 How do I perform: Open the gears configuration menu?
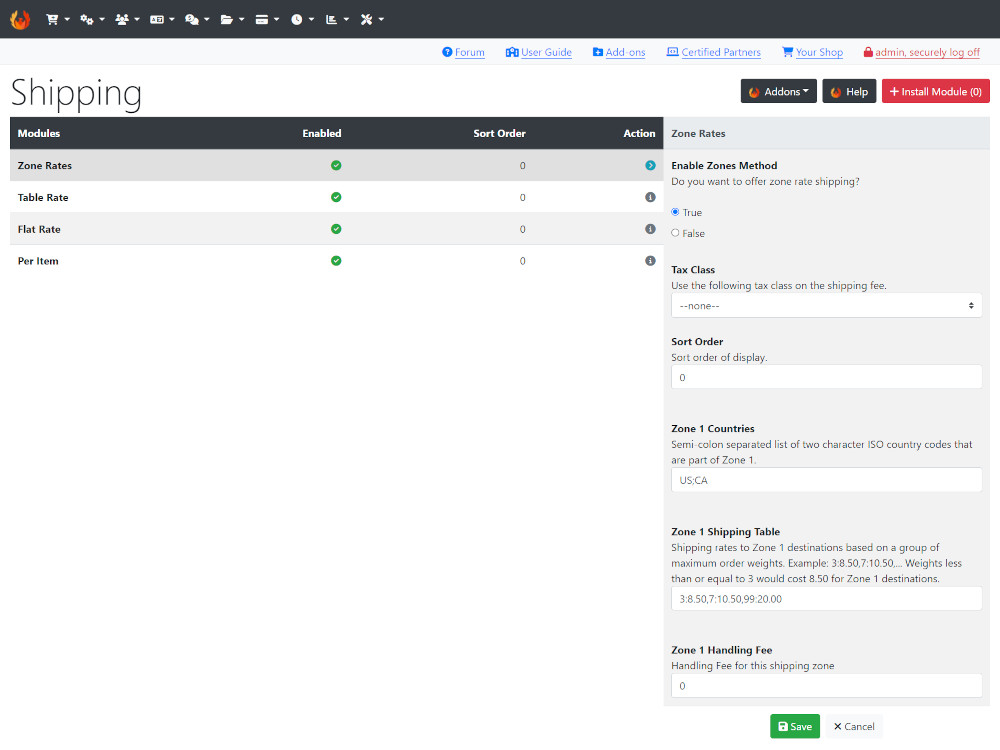(92, 19)
